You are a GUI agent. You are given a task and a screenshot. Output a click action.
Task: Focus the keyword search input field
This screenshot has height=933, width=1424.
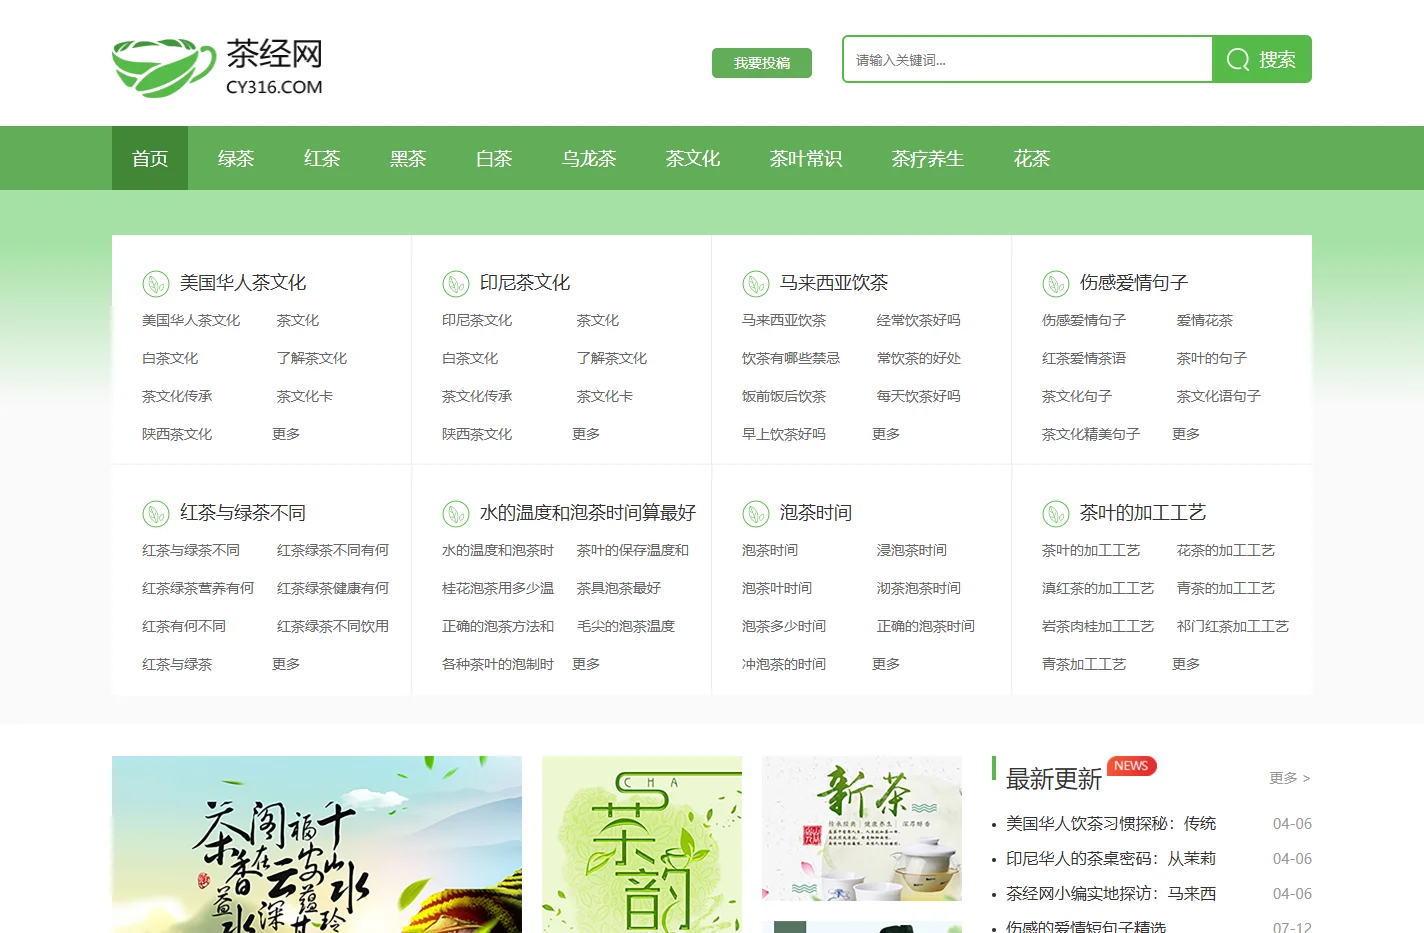pyautogui.click(x=1028, y=59)
